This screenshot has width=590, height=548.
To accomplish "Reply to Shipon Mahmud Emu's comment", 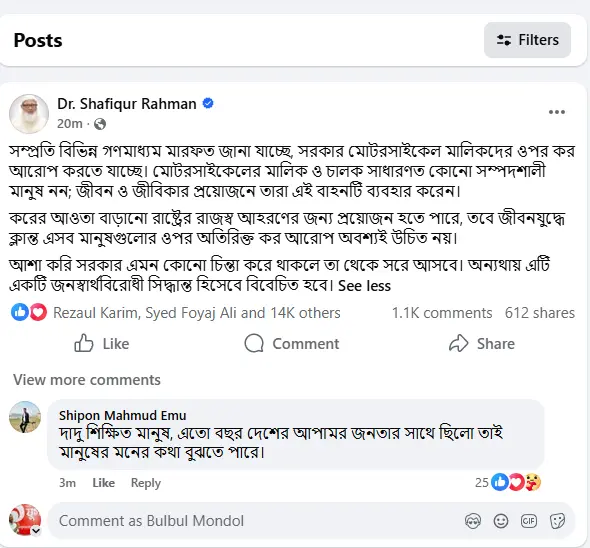I will click(146, 483).
